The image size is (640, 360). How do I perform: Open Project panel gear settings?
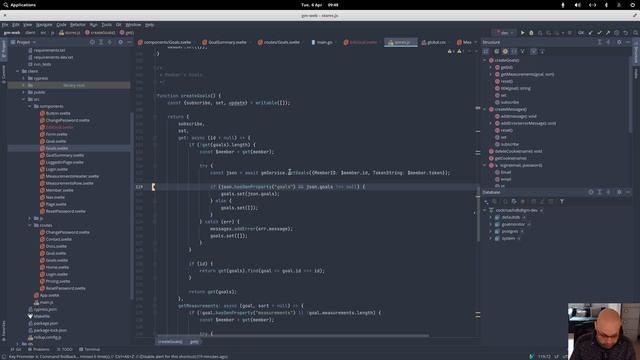point(120,42)
